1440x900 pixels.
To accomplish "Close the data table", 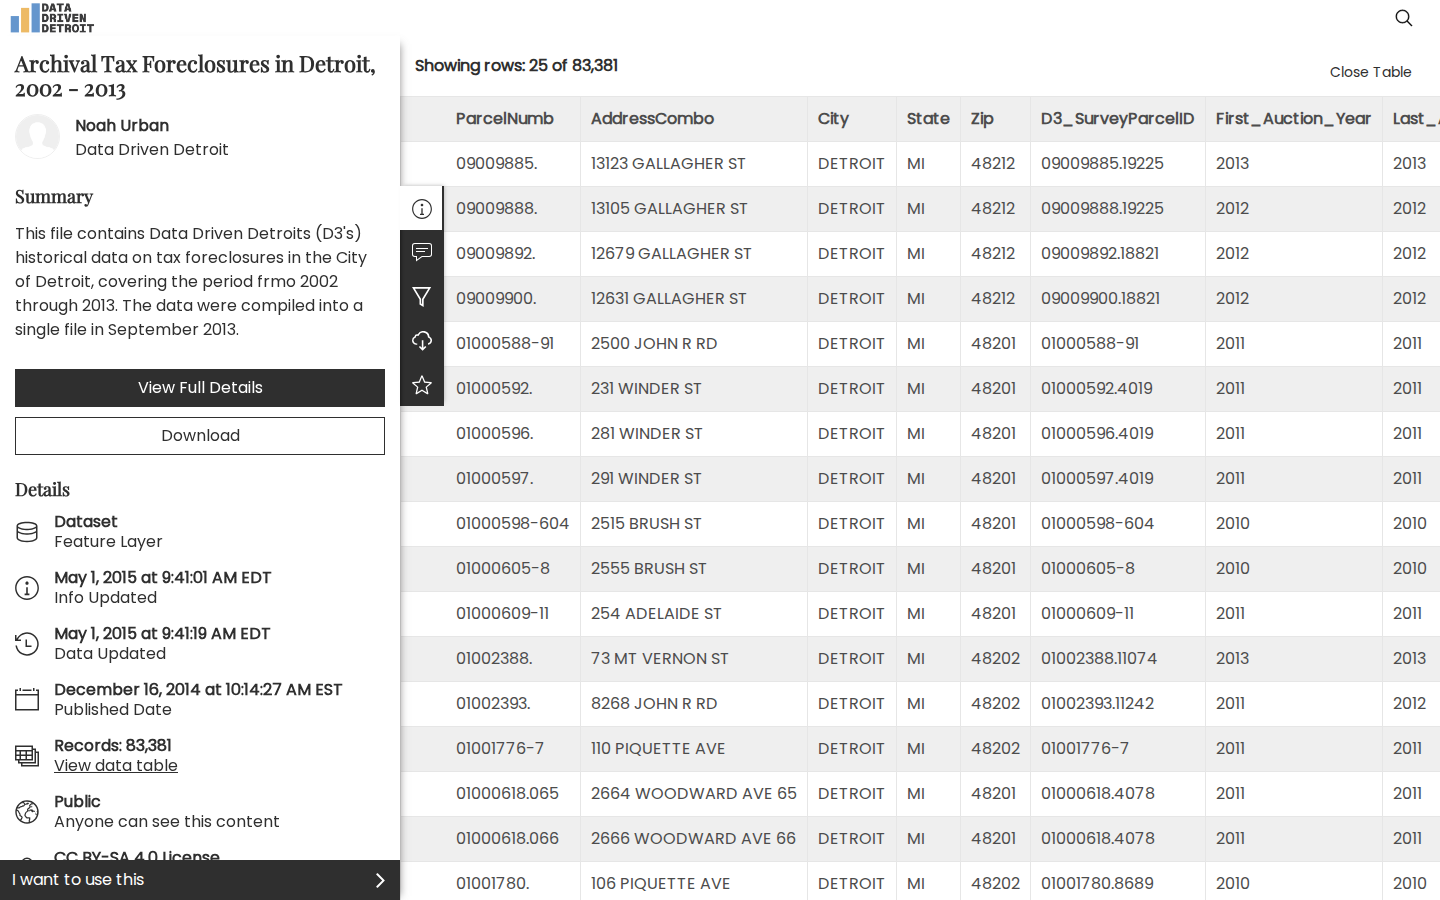I will pos(1370,72).
